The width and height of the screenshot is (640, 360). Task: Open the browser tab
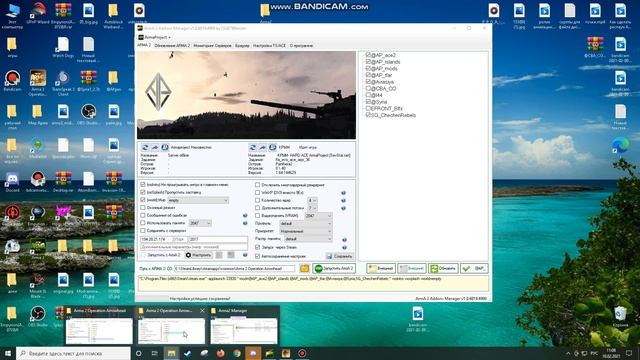tap(242, 46)
